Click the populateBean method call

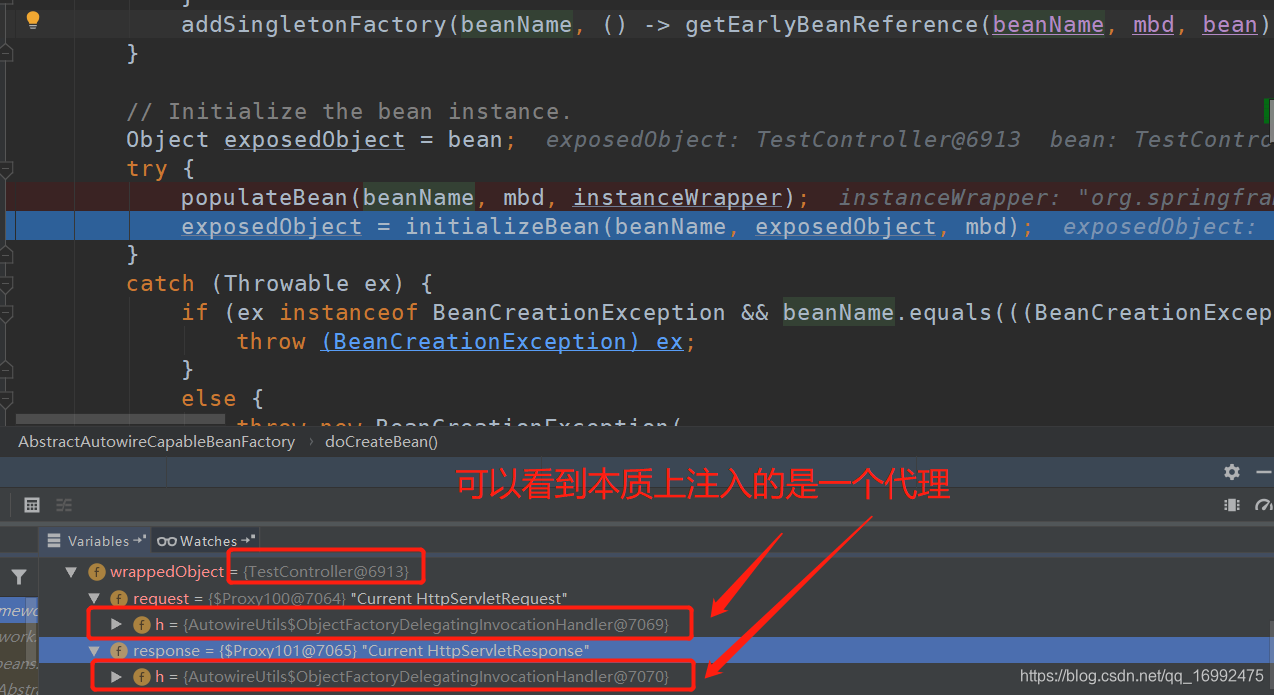click(264, 198)
